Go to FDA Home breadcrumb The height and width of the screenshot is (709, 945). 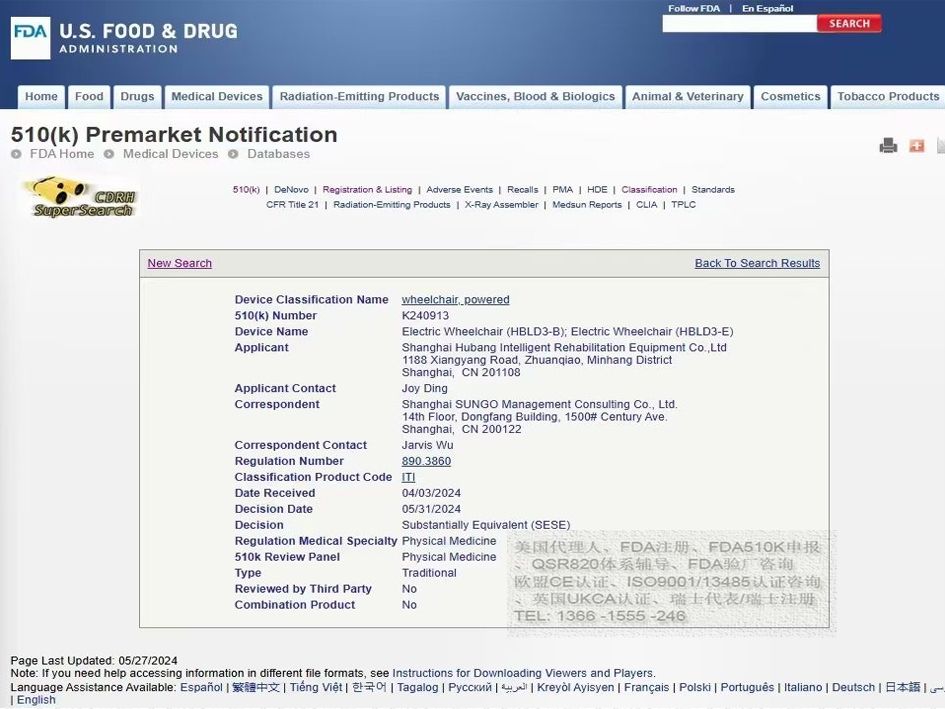click(61, 154)
